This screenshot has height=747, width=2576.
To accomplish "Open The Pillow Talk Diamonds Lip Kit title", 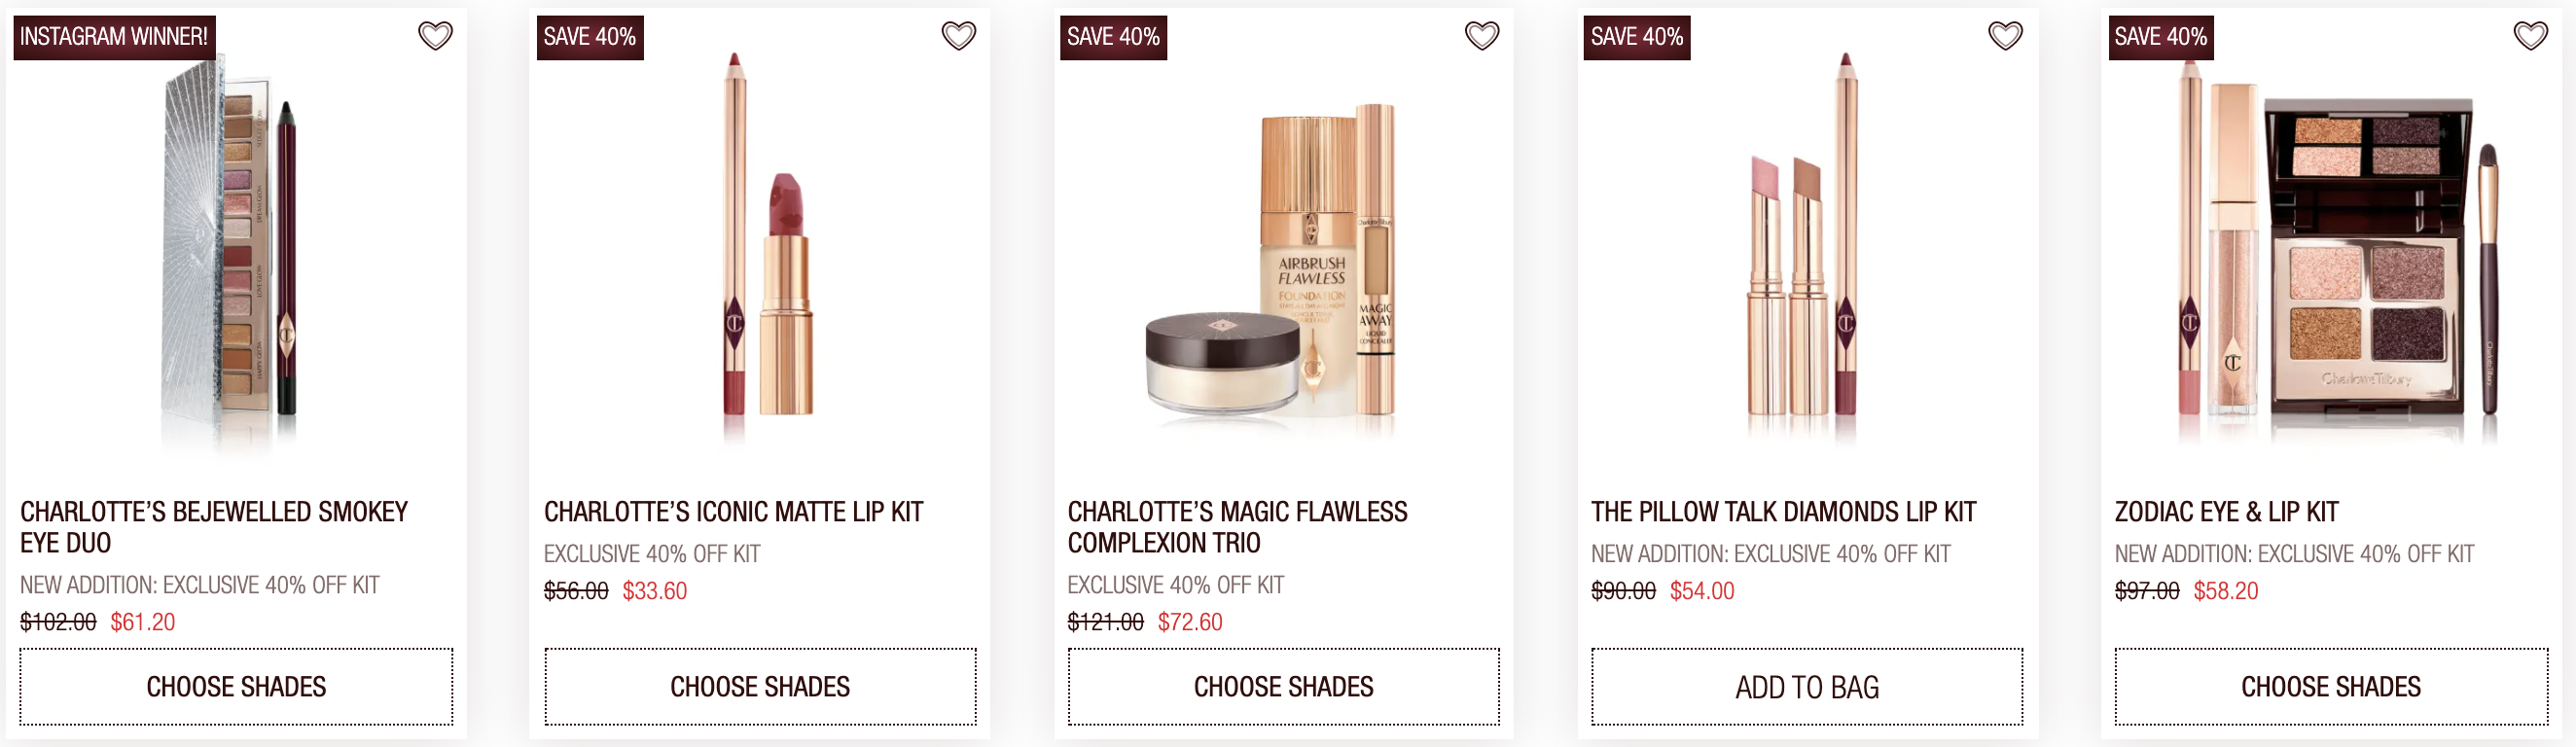I will point(1783,512).
